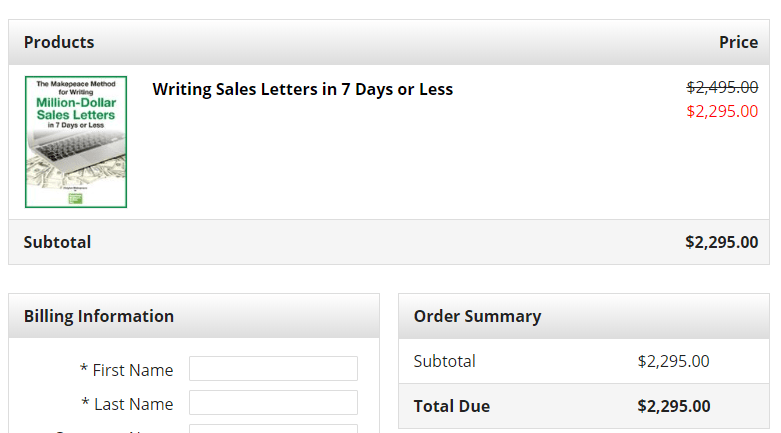
Task: Click the Subtotal label in products table
Action: (57, 242)
